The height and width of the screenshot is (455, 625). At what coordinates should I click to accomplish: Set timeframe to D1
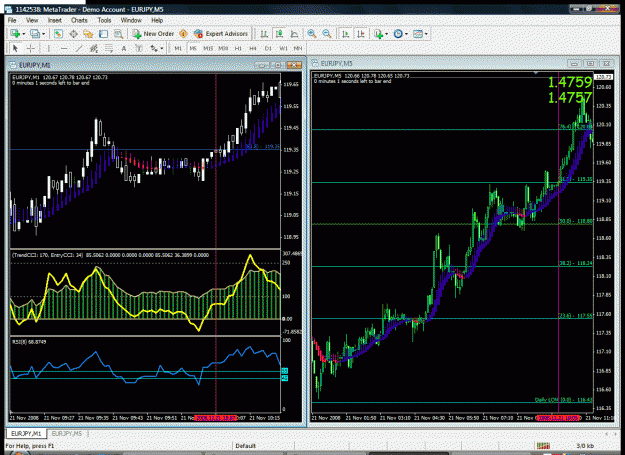point(268,48)
